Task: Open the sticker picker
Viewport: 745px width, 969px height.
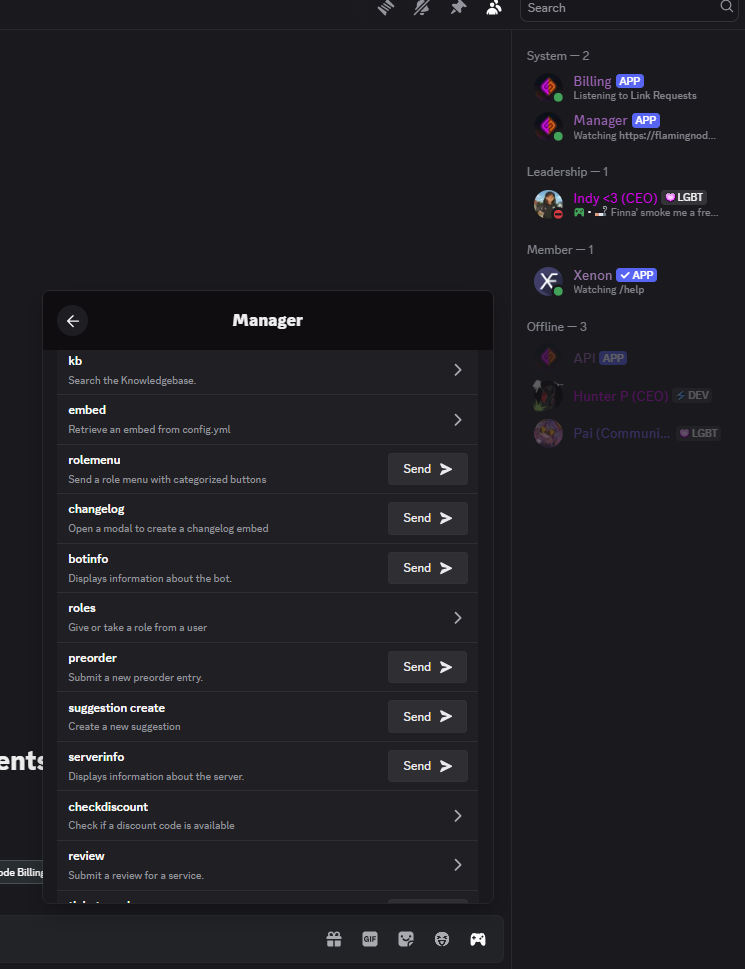Action: pyautogui.click(x=406, y=939)
